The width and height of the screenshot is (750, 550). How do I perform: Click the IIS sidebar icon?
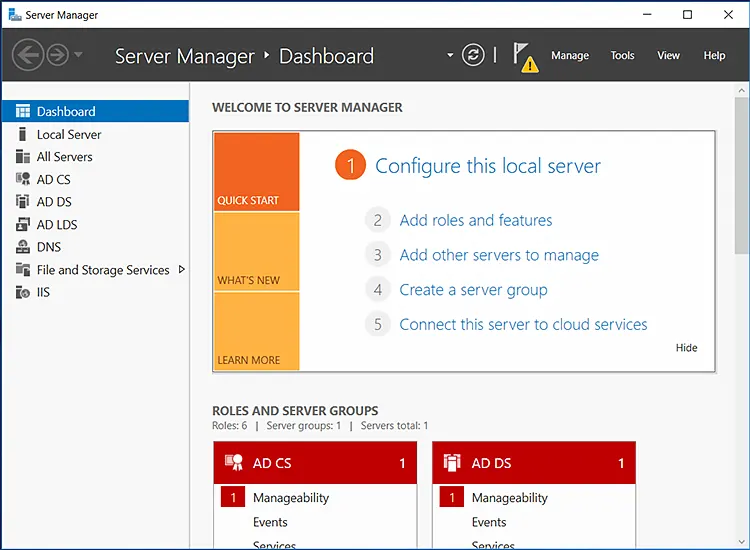[x=22, y=292]
